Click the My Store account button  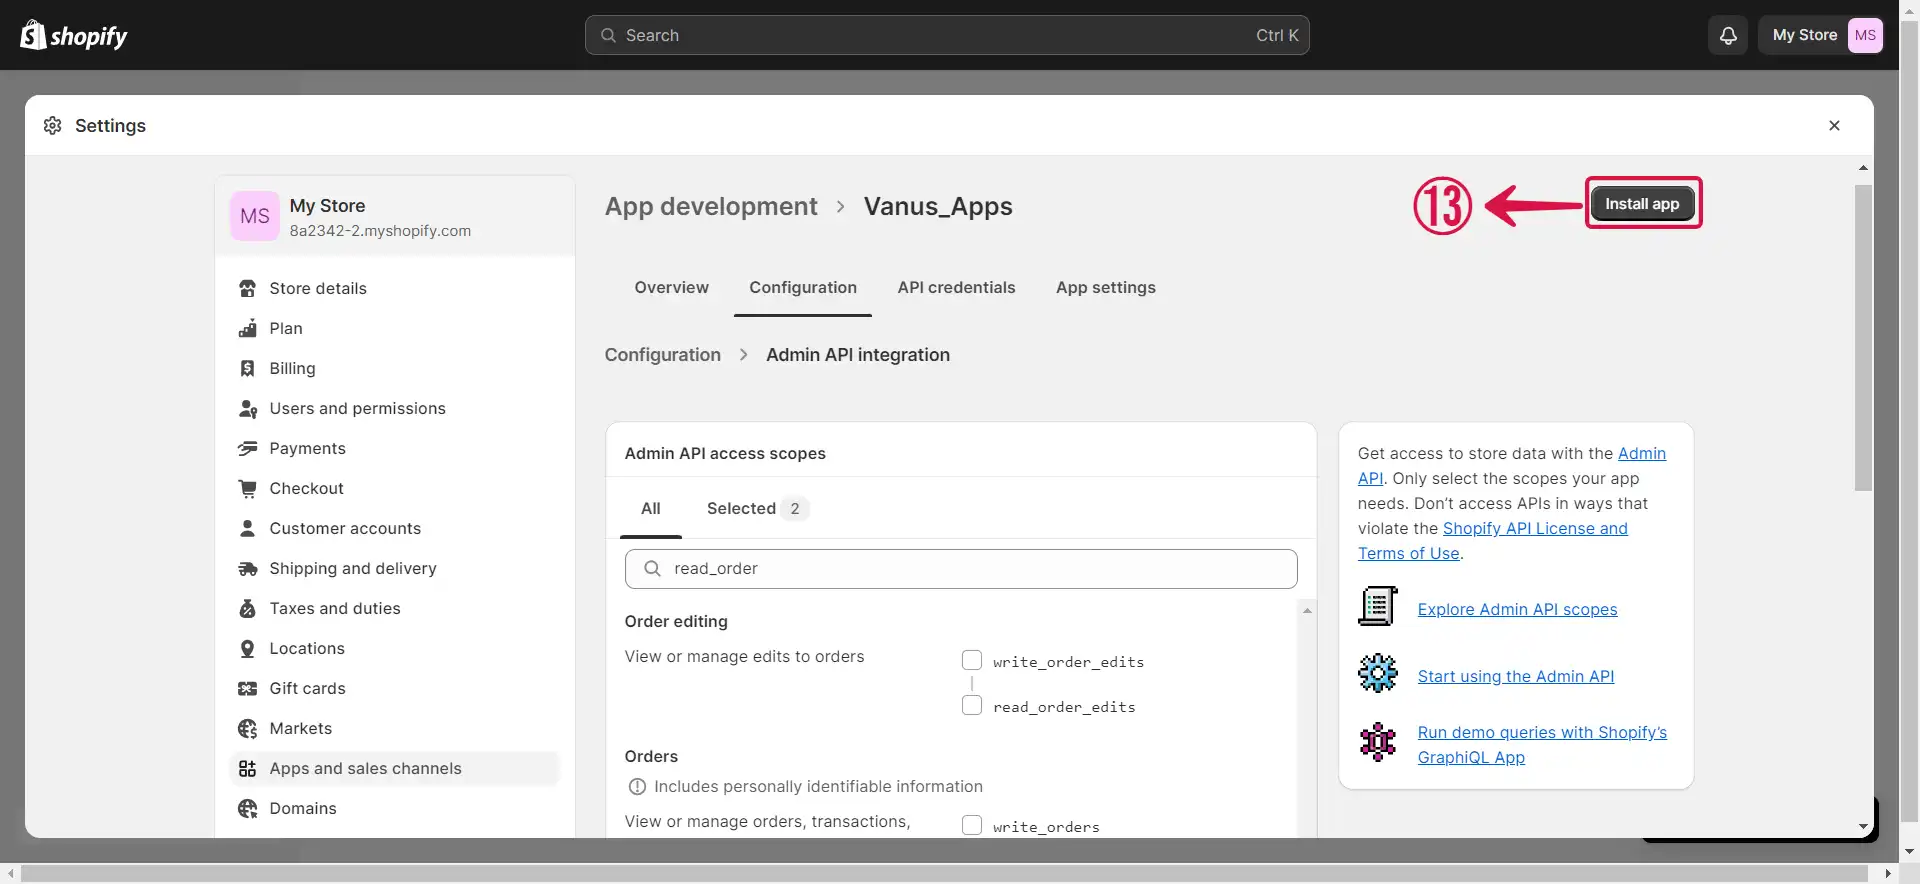[x=1821, y=35]
